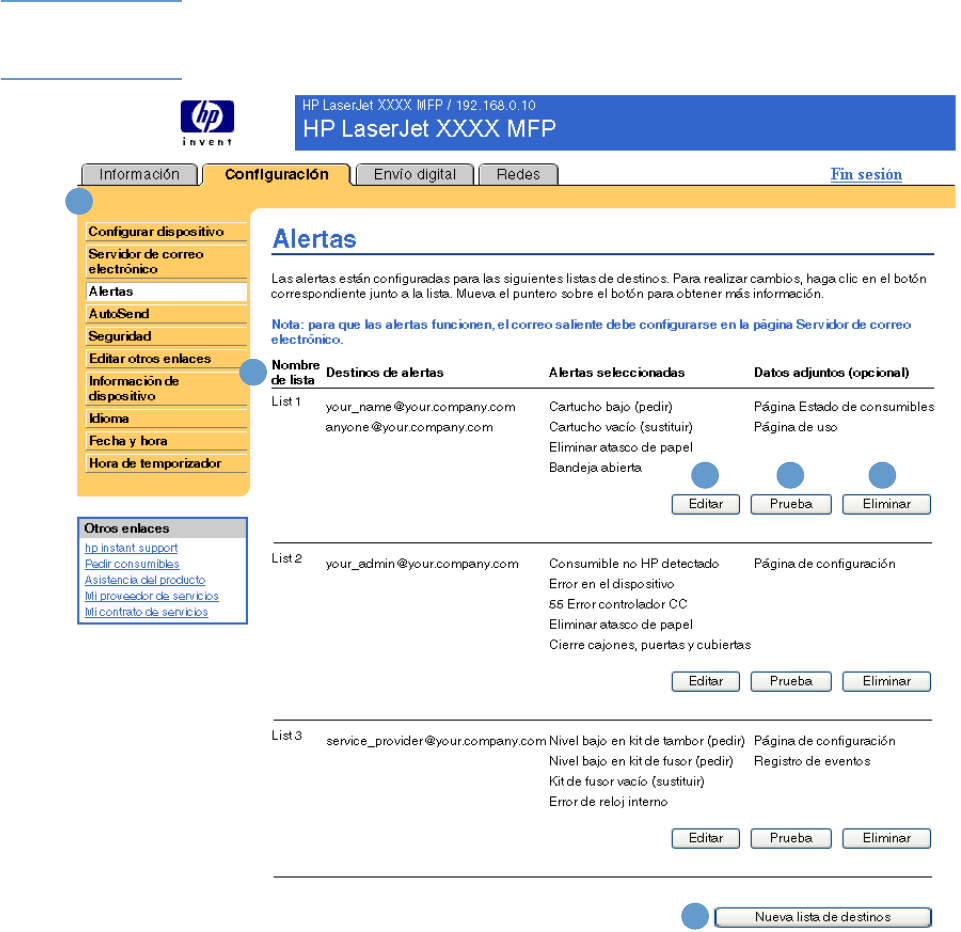Click Cartucho bajo (pedir) alert
The width and height of the screenshot is (961, 932).
[610, 407]
